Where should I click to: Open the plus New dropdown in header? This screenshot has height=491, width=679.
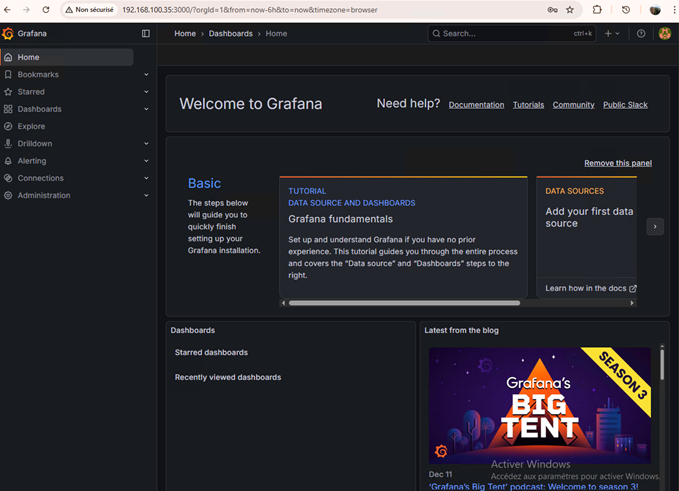point(611,33)
